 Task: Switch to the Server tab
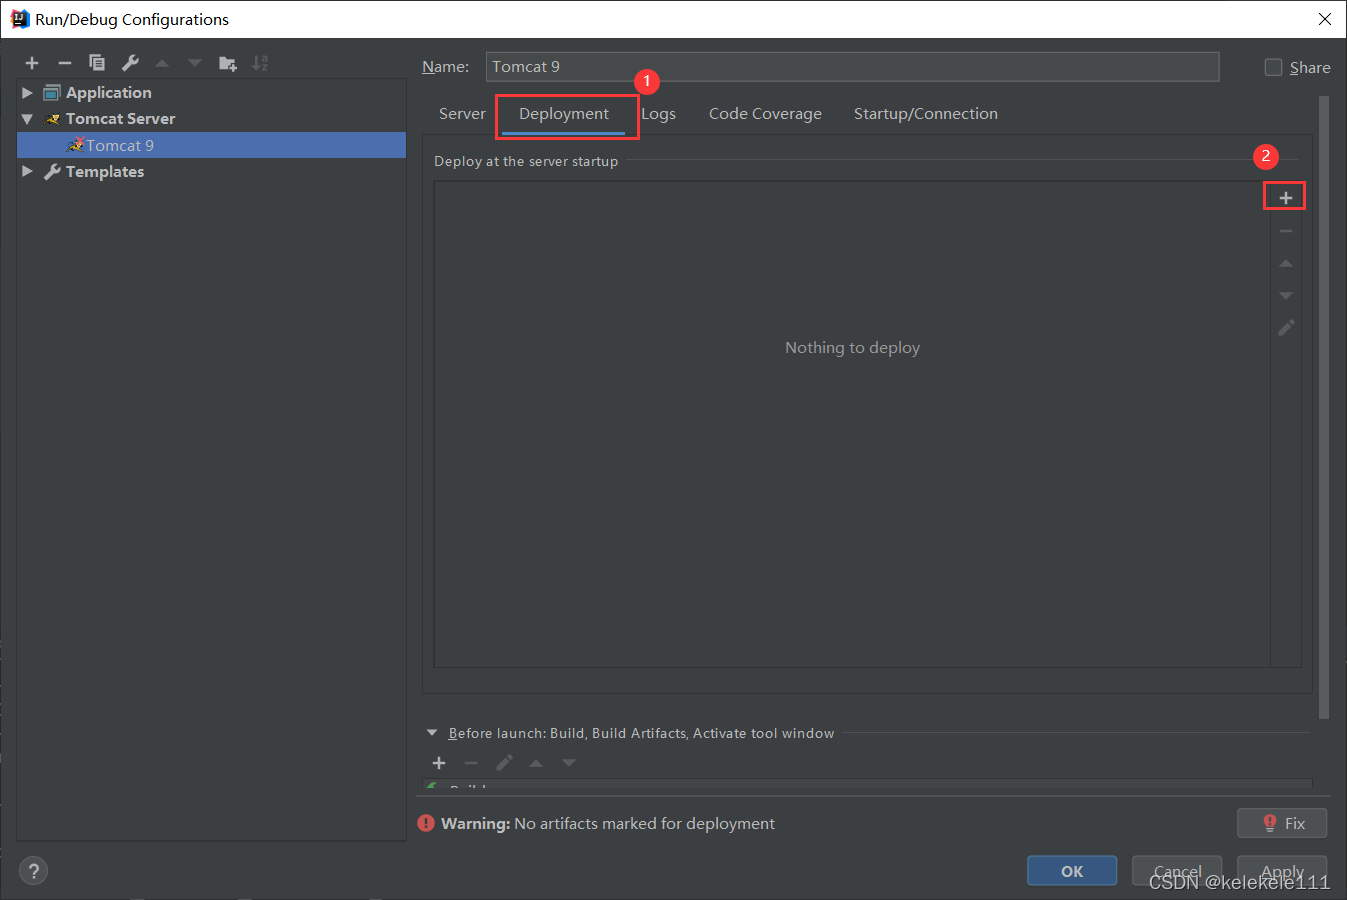click(462, 114)
